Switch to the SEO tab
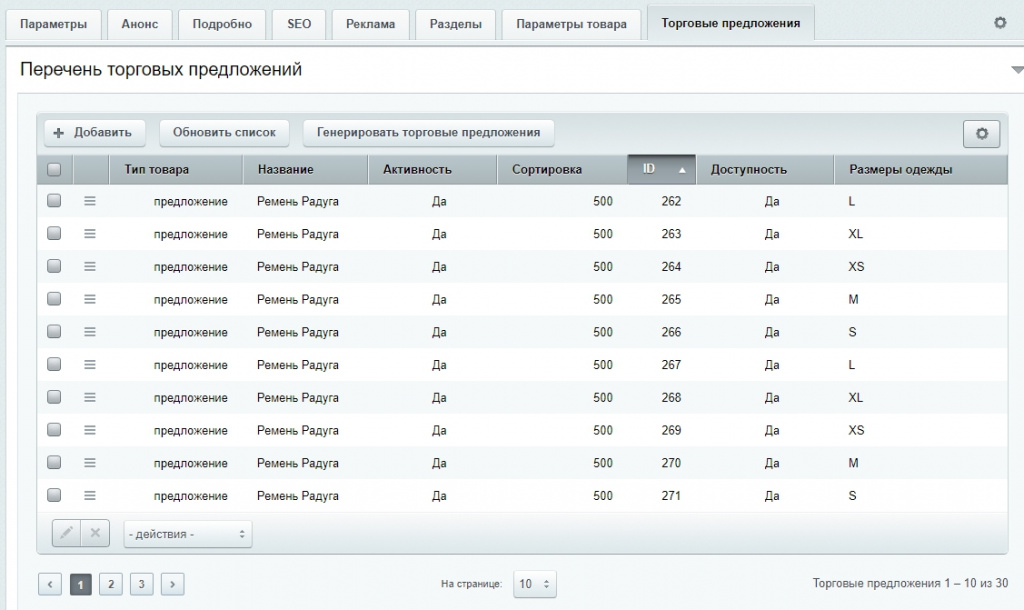 (299, 25)
